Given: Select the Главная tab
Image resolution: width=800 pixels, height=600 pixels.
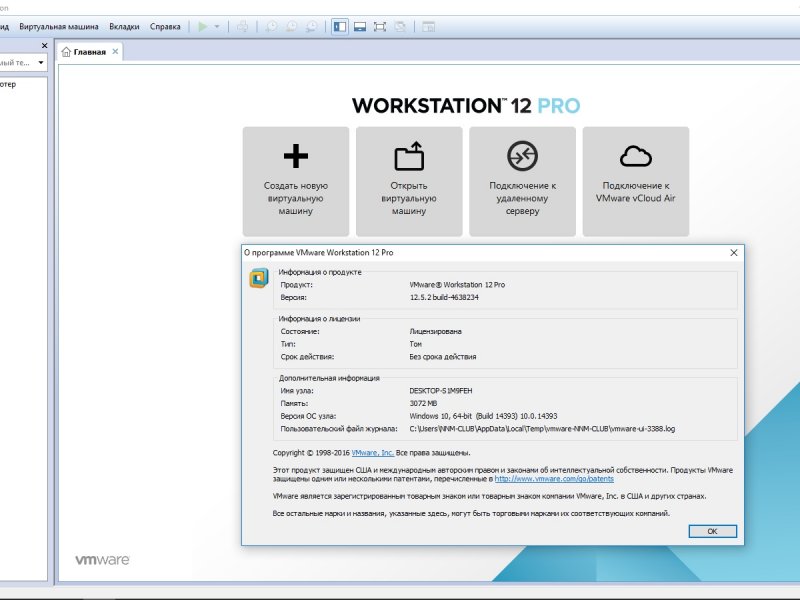Looking at the screenshot, I should pos(90,52).
